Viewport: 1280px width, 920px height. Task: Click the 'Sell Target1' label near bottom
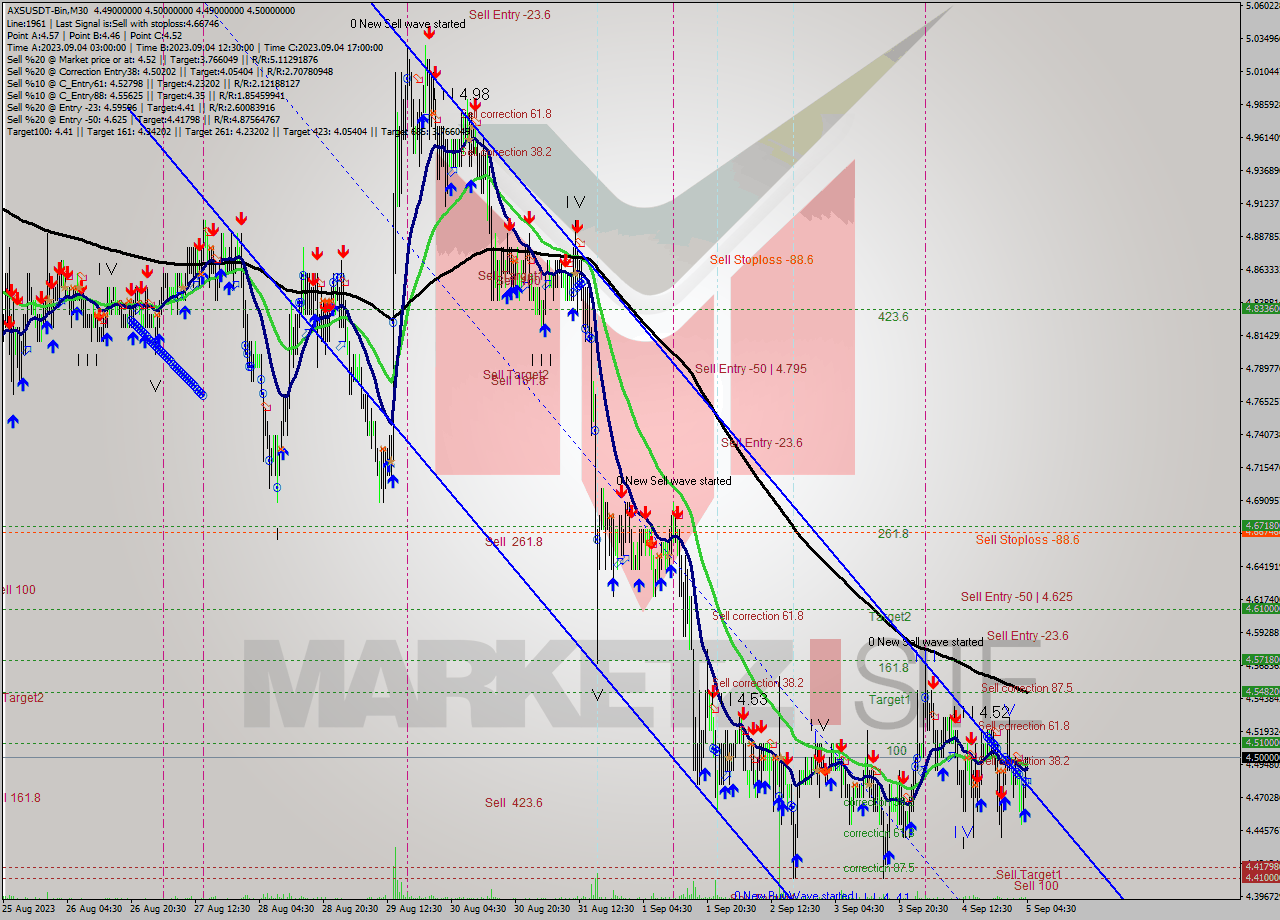1029,875
